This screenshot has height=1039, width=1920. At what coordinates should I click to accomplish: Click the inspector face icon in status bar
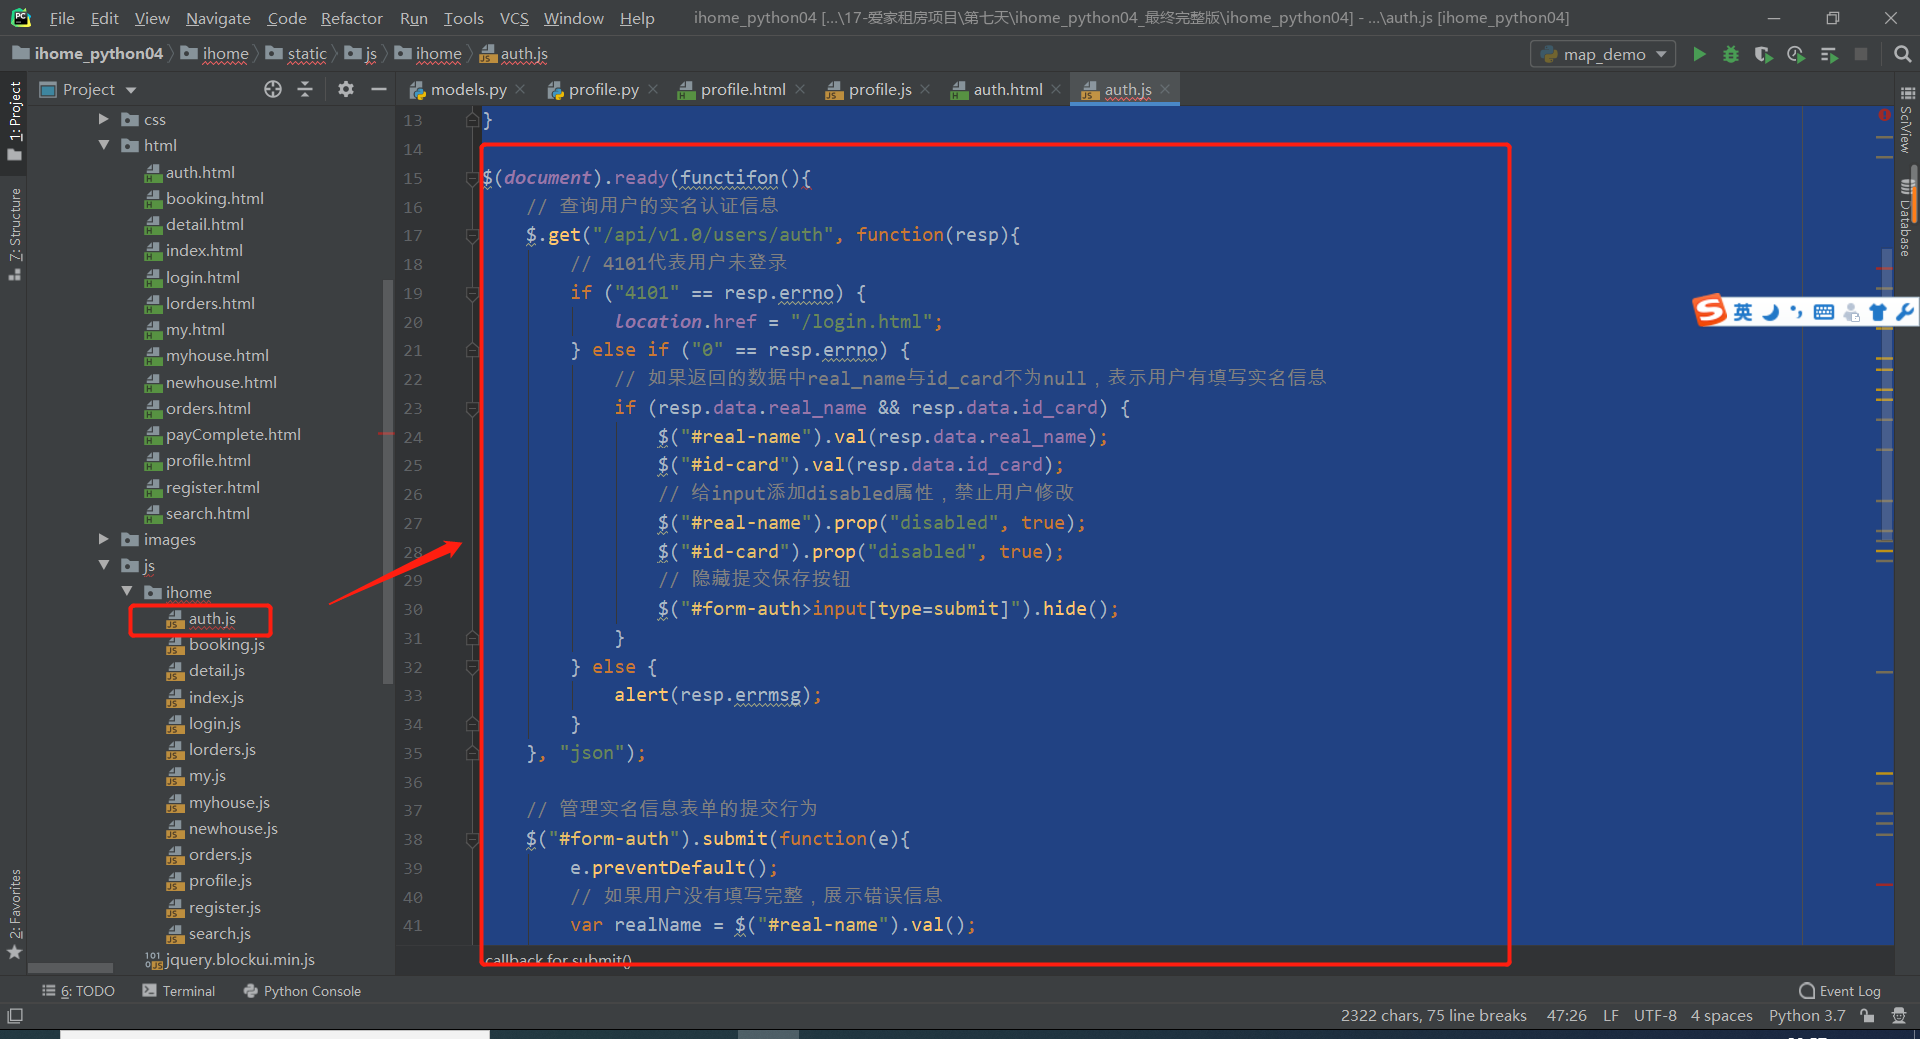(1899, 1016)
